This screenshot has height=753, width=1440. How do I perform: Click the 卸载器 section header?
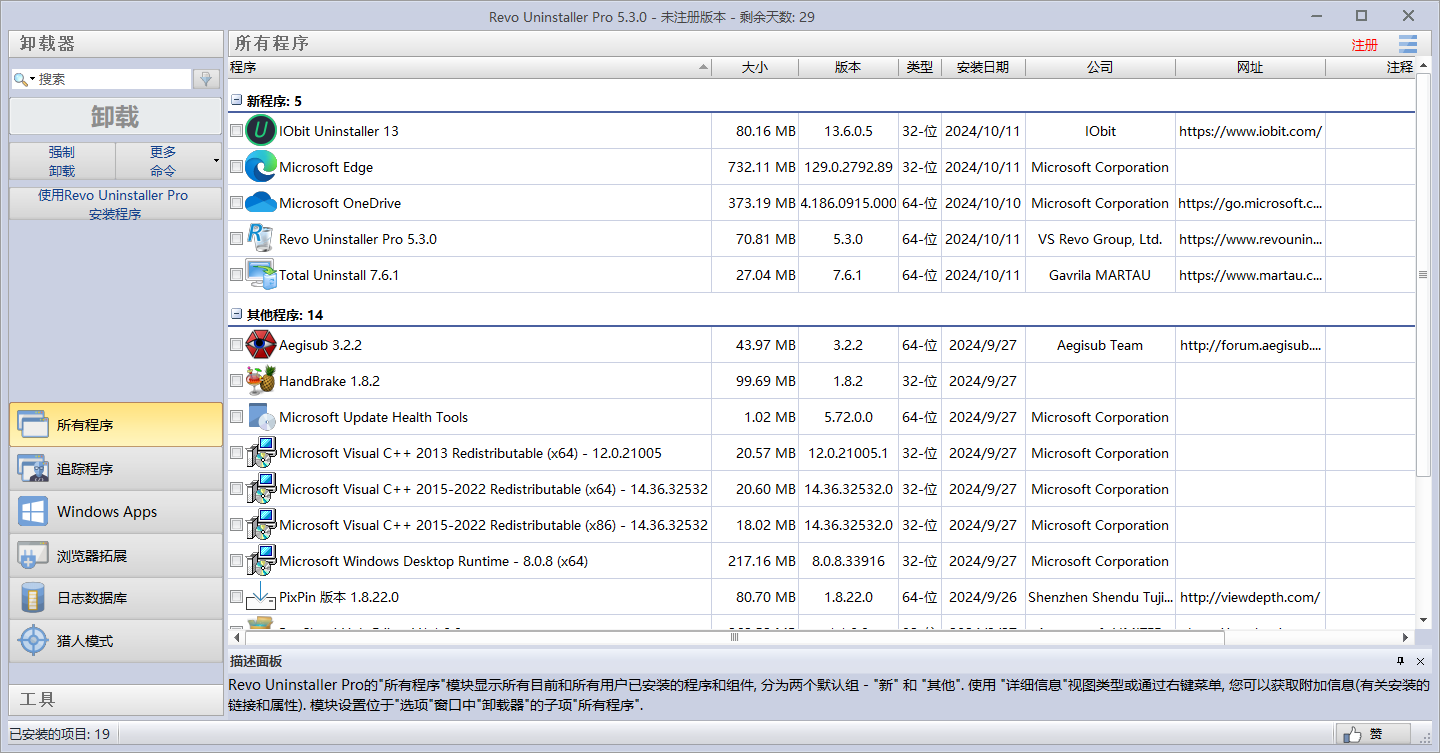pyautogui.click(x=116, y=44)
